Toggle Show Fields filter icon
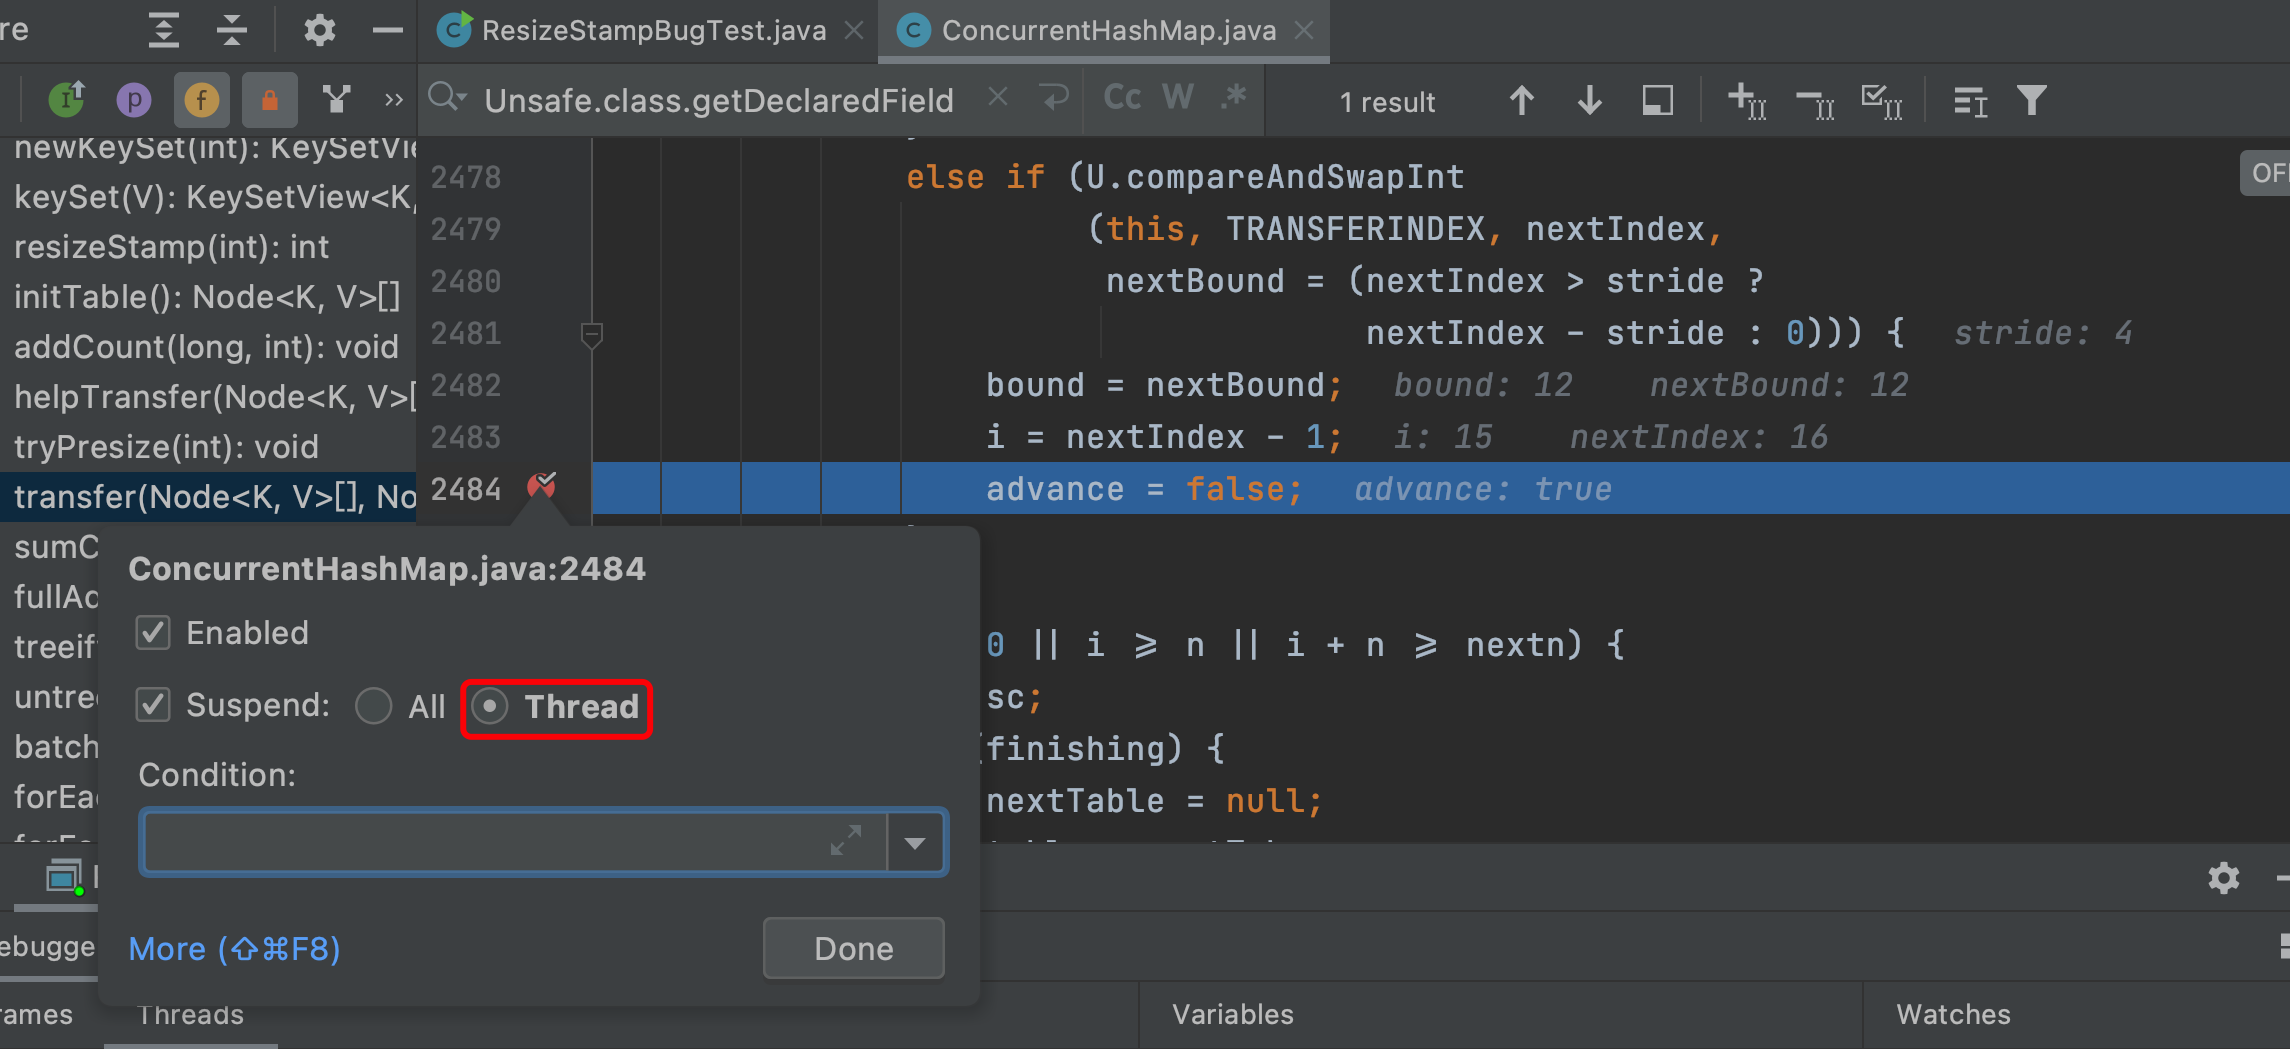This screenshot has height=1049, width=2290. 202,100
